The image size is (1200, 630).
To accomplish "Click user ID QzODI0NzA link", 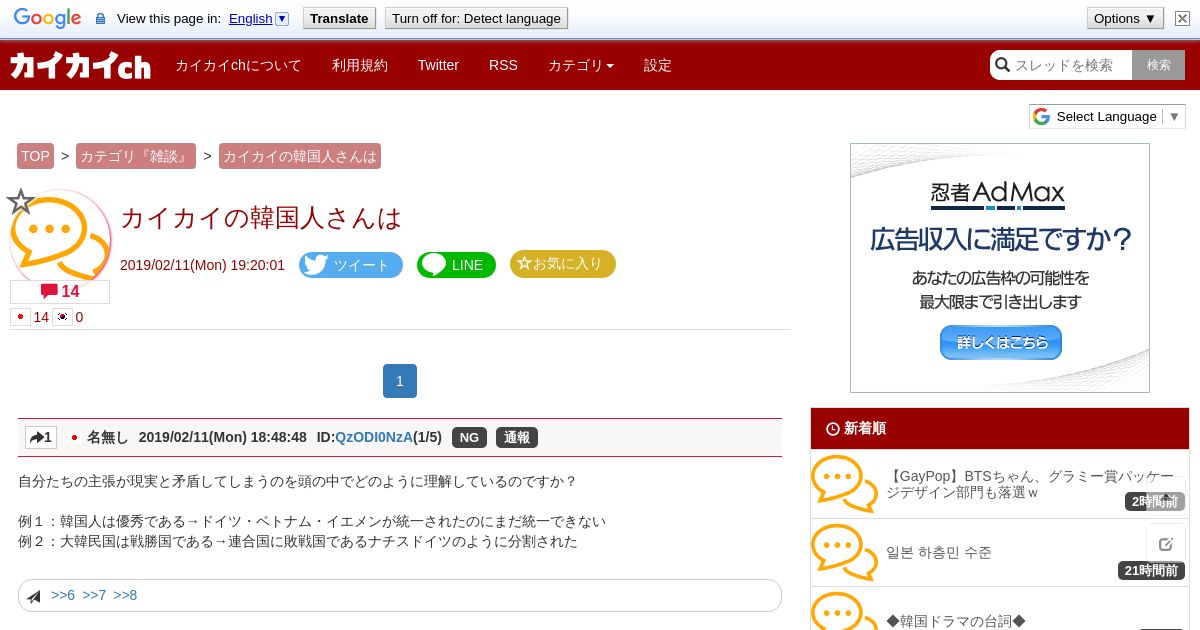I will [x=374, y=437].
